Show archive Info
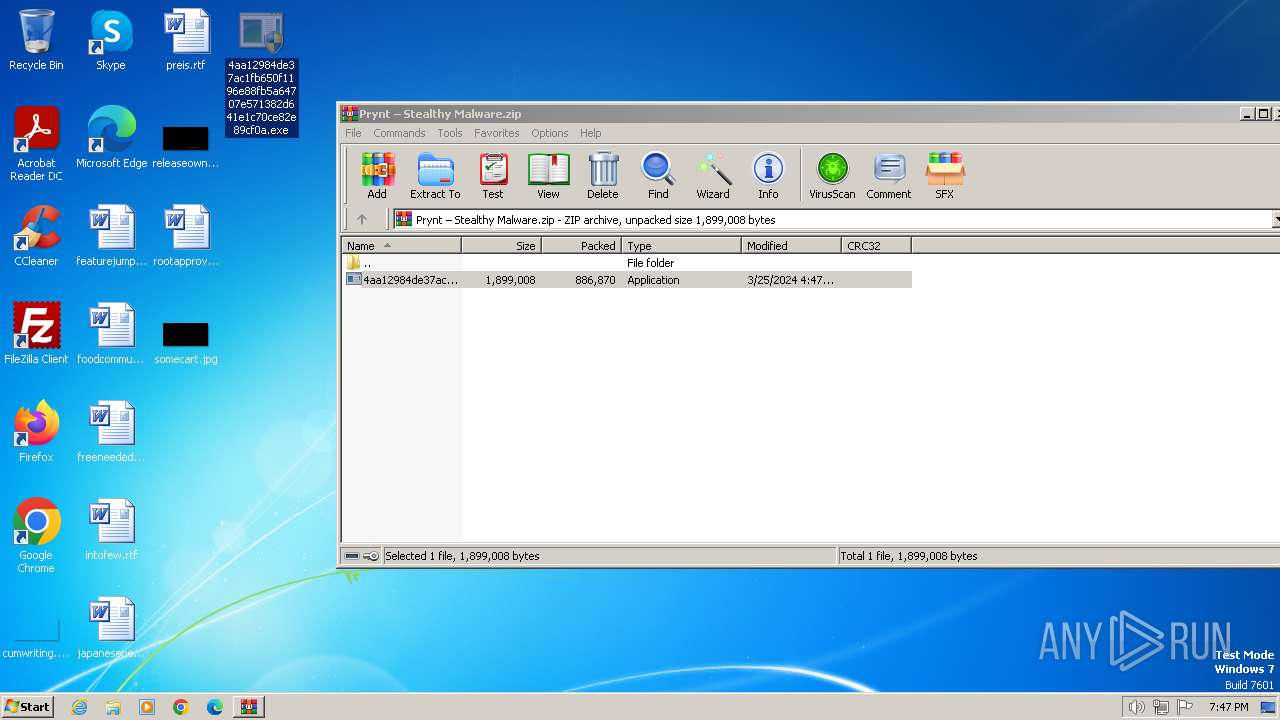The height and width of the screenshot is (720, 1280). (768, 176)
